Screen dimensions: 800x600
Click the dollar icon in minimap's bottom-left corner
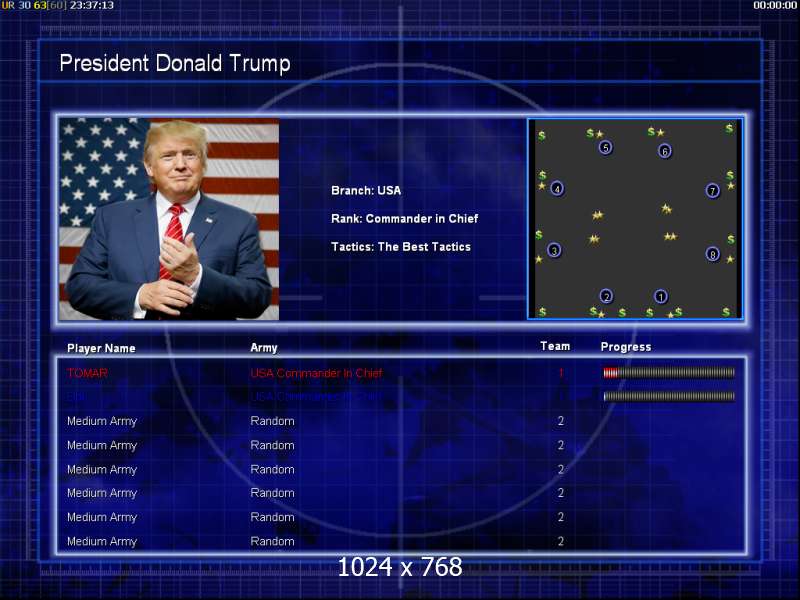point(542,311)
